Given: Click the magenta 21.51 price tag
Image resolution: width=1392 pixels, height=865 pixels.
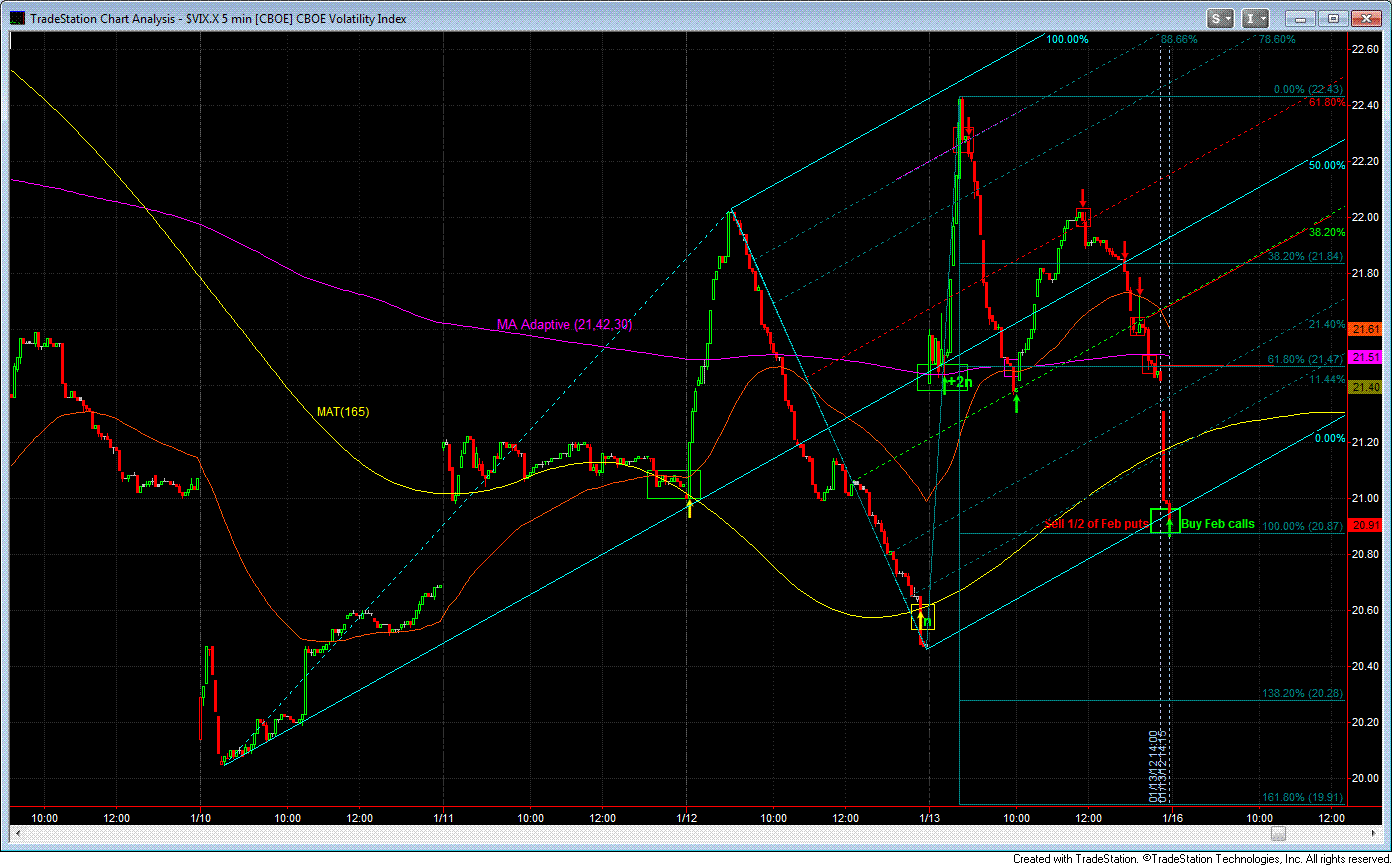Looking at the screenshot, I should [1365, 357].
